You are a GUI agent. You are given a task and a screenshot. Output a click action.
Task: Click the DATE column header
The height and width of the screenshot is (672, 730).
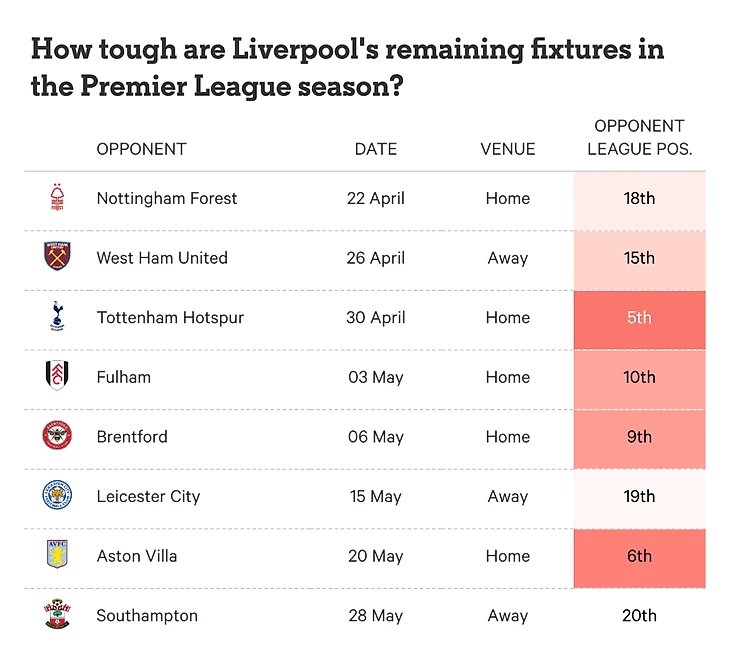(x=376, y=149)
